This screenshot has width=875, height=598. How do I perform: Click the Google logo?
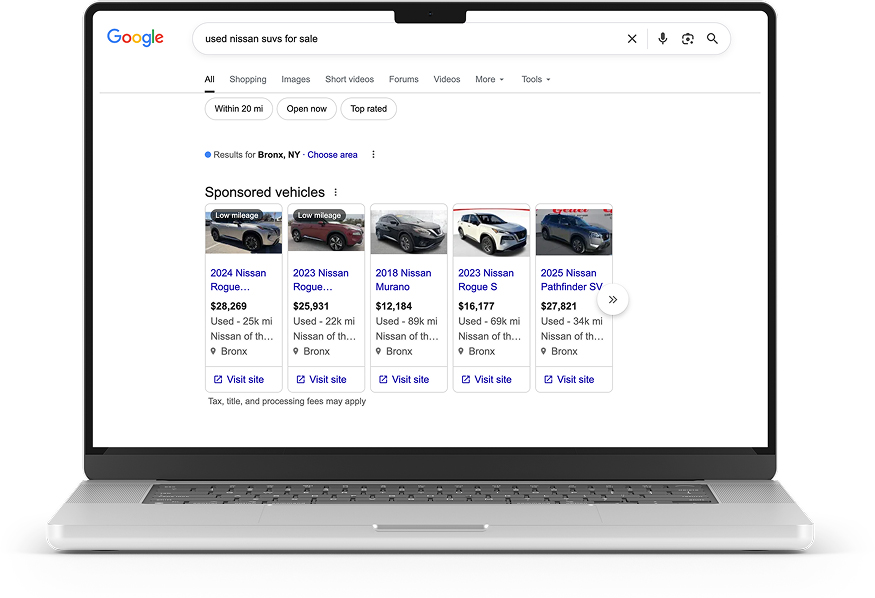135,38
